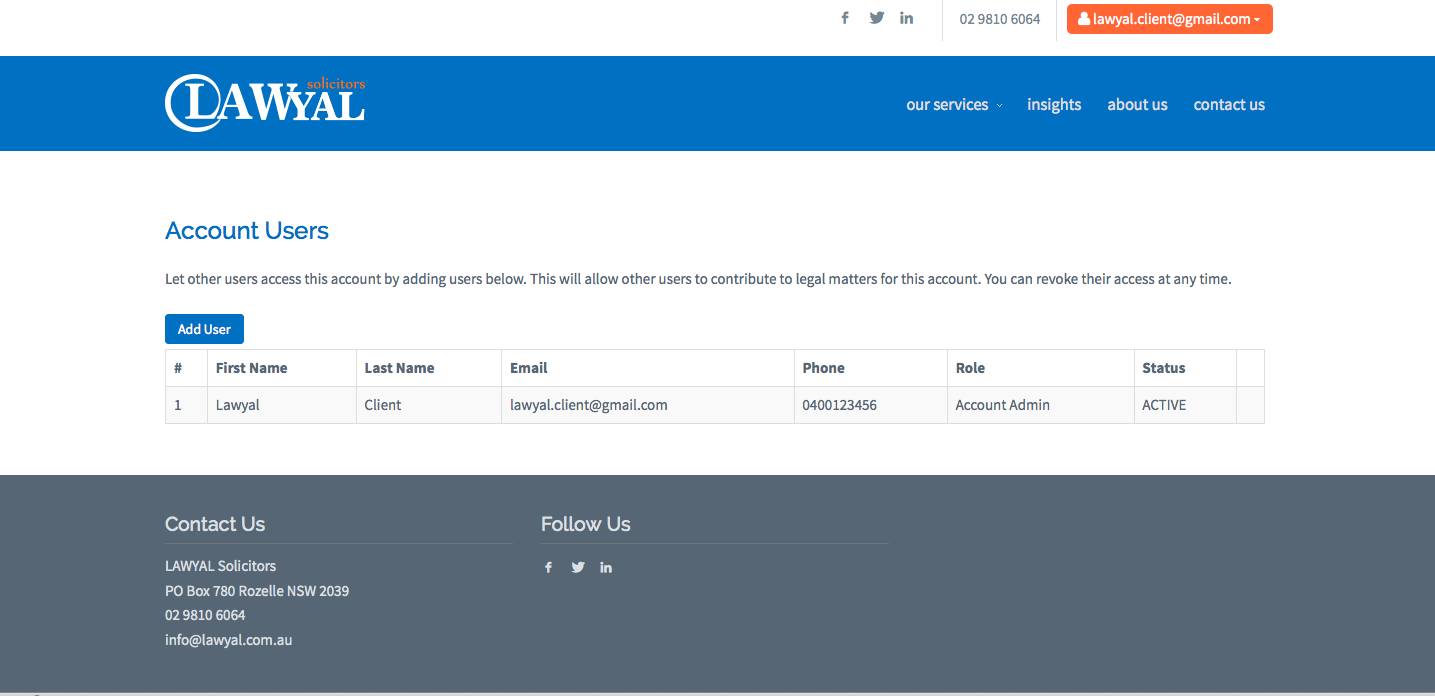Click the phone number 02 9810 6064 in top bar

tap(999, 19)
